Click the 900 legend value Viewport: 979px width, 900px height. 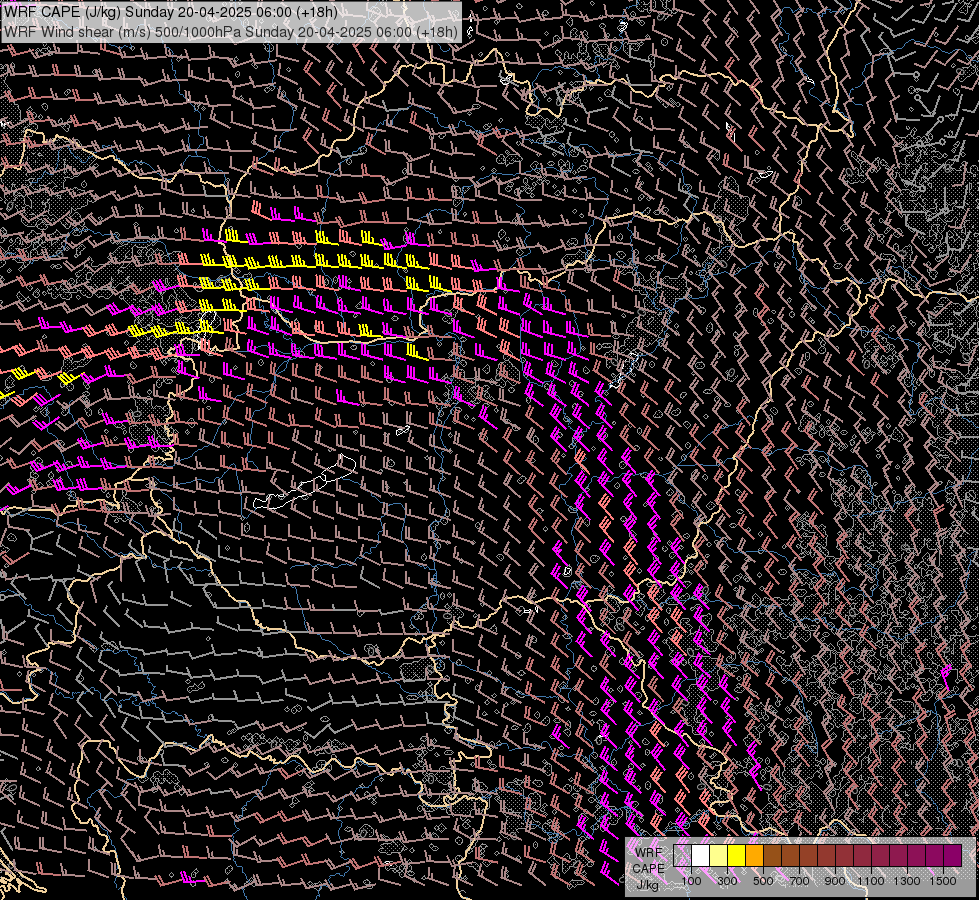click(x=835, y=881)
